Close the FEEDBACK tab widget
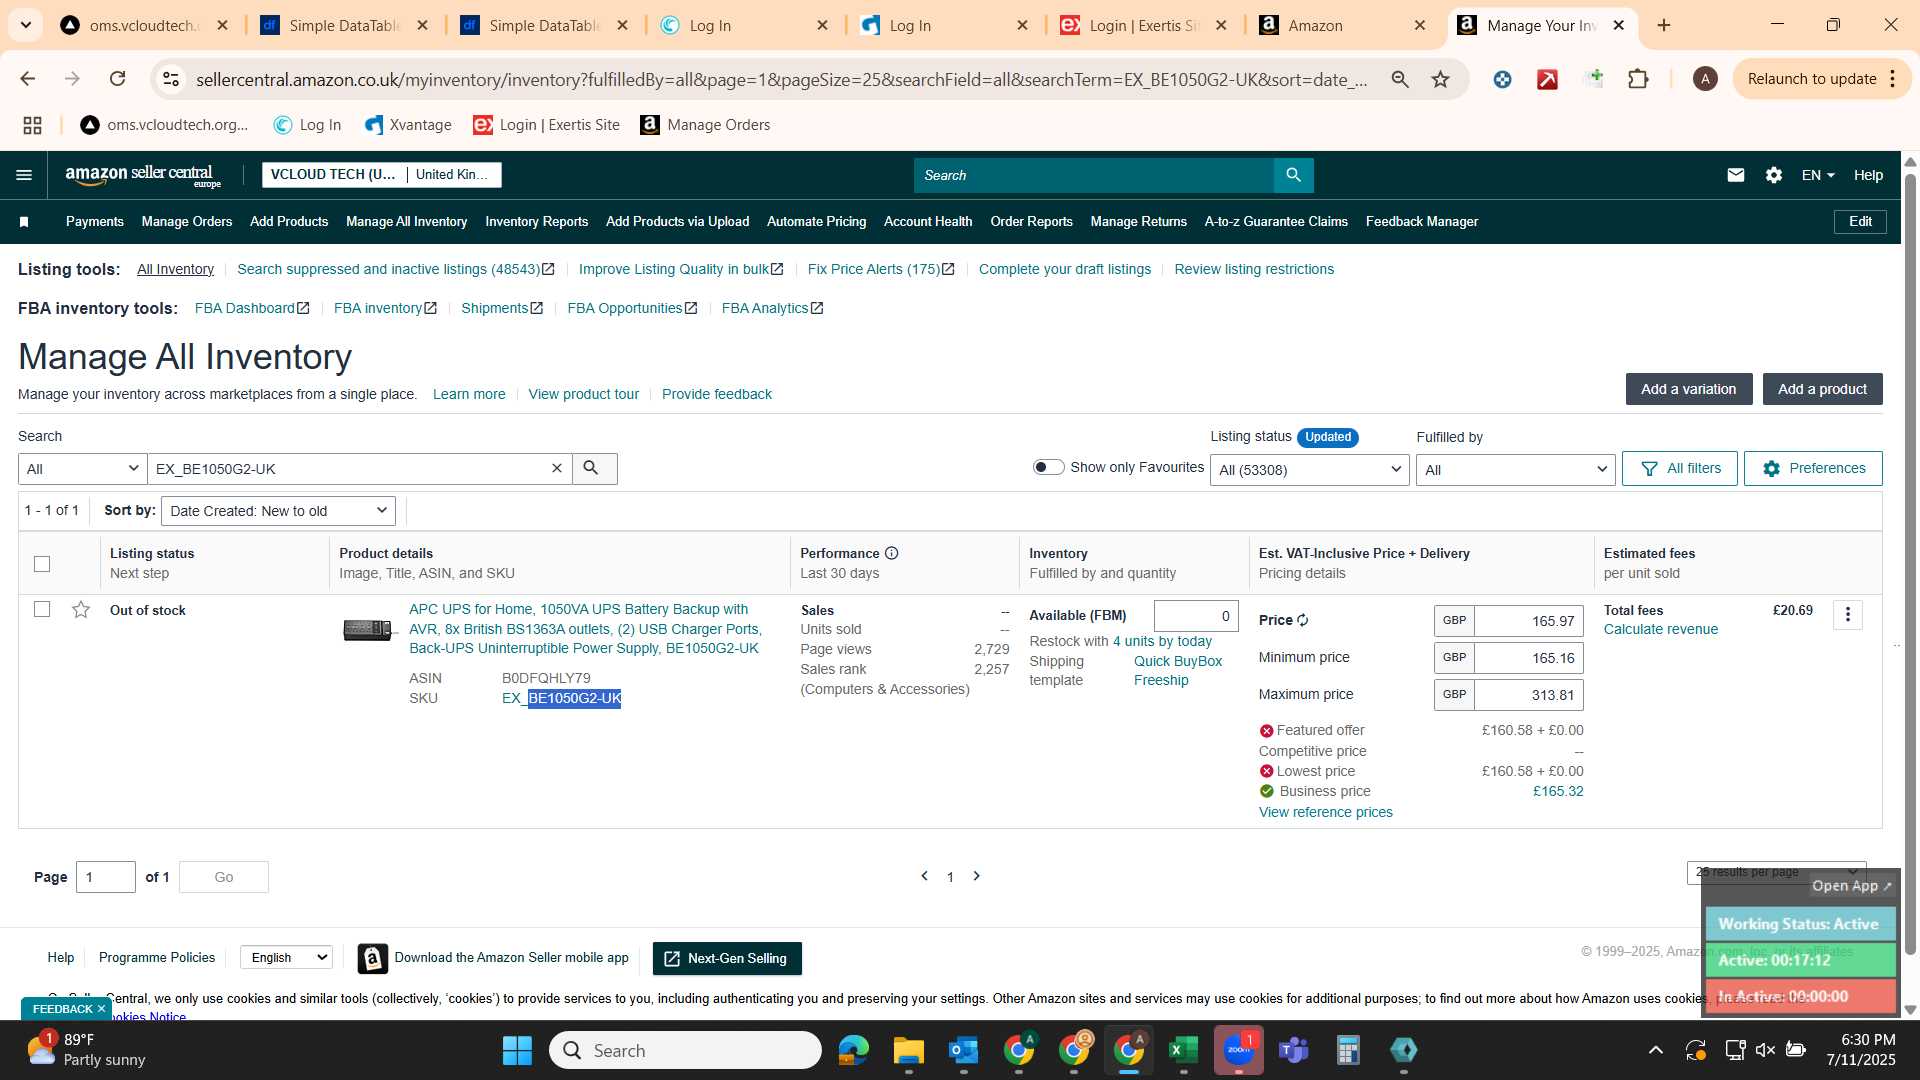Image resolution: width=1920 pixels, height=1080 pixels. click(x=101, y=1009)
